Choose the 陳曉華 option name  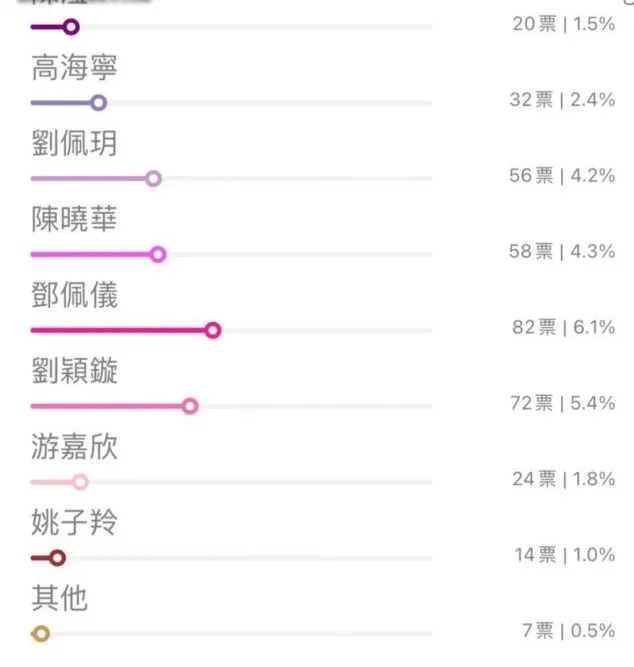click(x=74, y=220)
